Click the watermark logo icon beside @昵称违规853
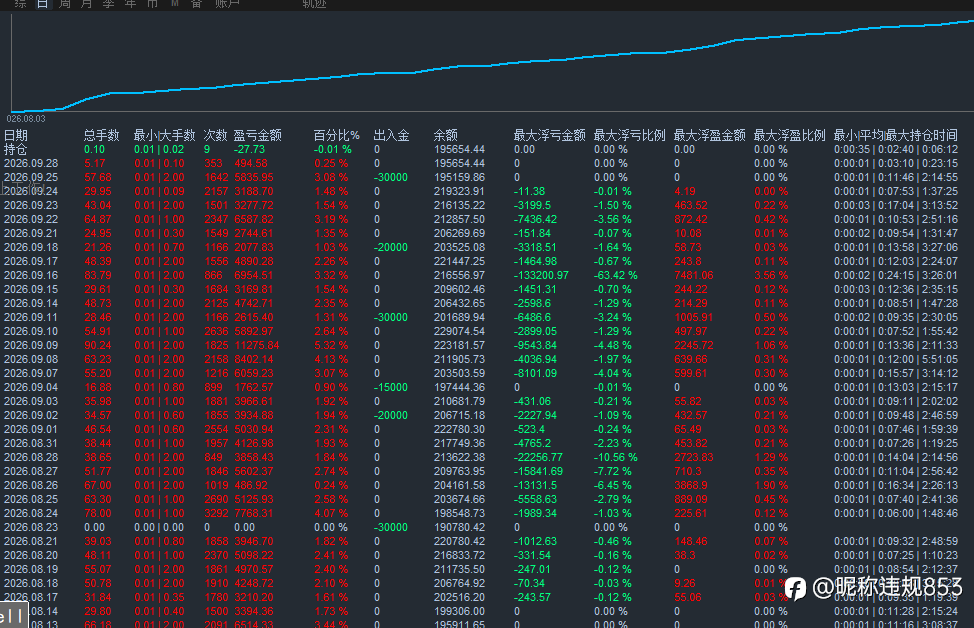 [x=795, y=588]
